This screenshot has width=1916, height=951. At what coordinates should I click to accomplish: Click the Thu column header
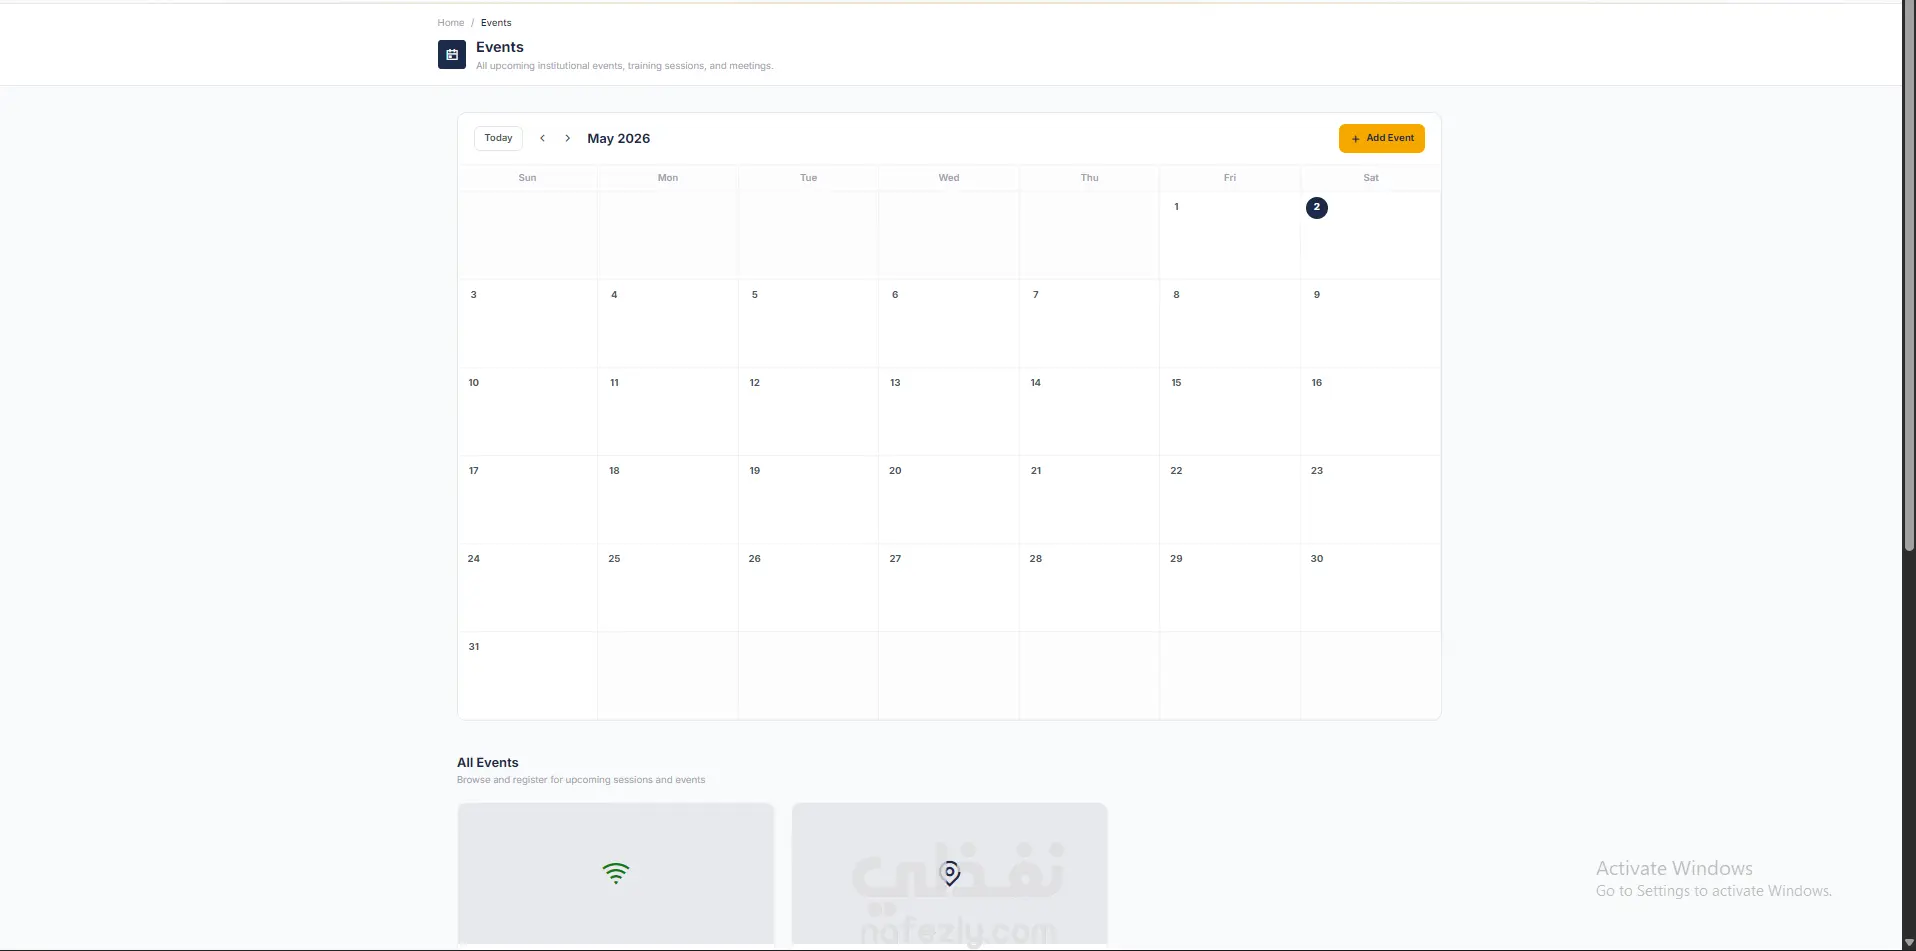1089,178
